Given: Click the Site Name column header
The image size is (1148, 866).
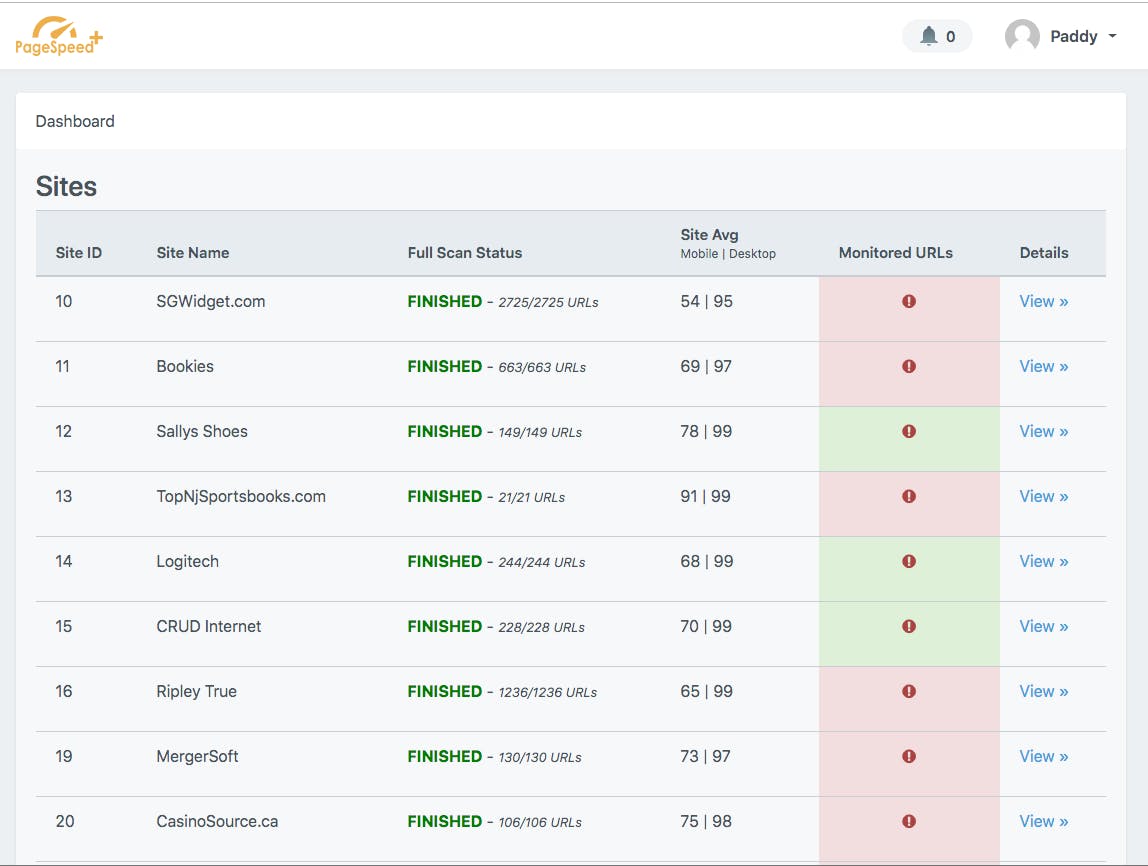Looking at the screenshot, I should coord(193,253).
